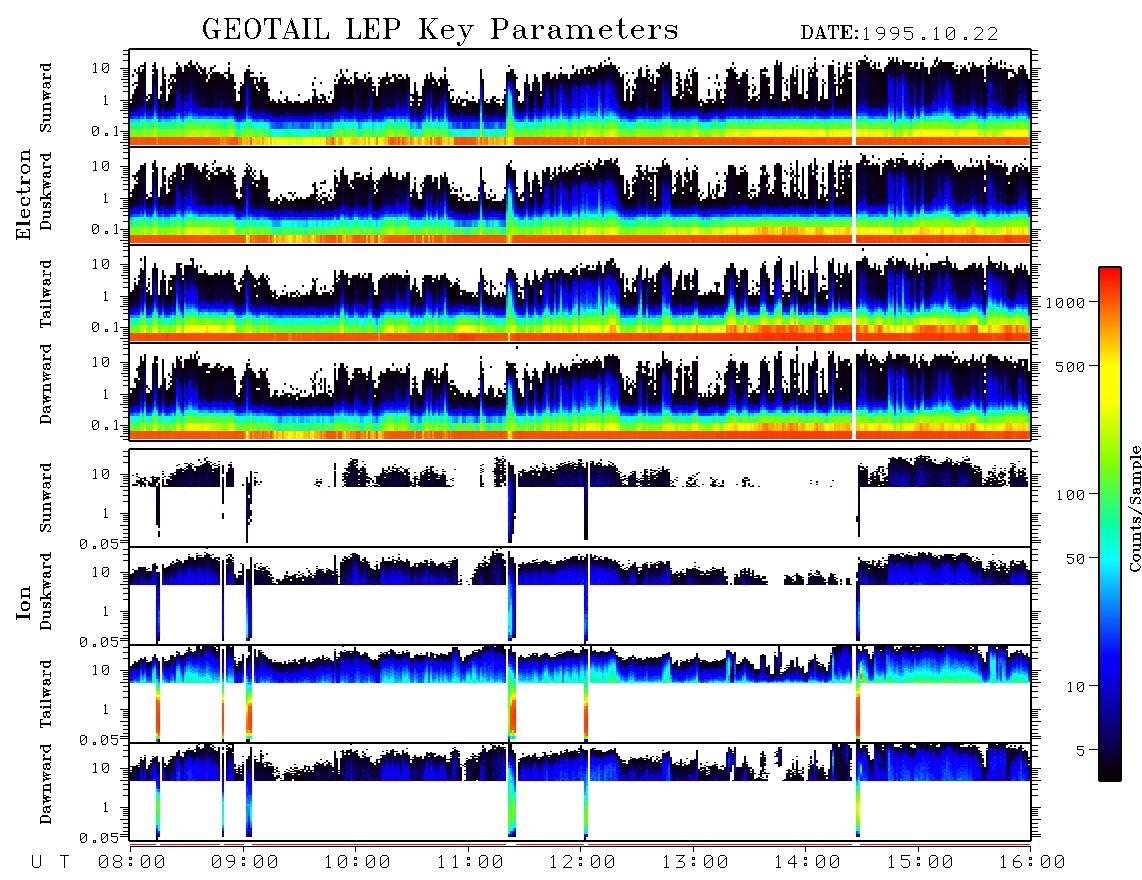Click the 50 color bar tick label

1075,559
